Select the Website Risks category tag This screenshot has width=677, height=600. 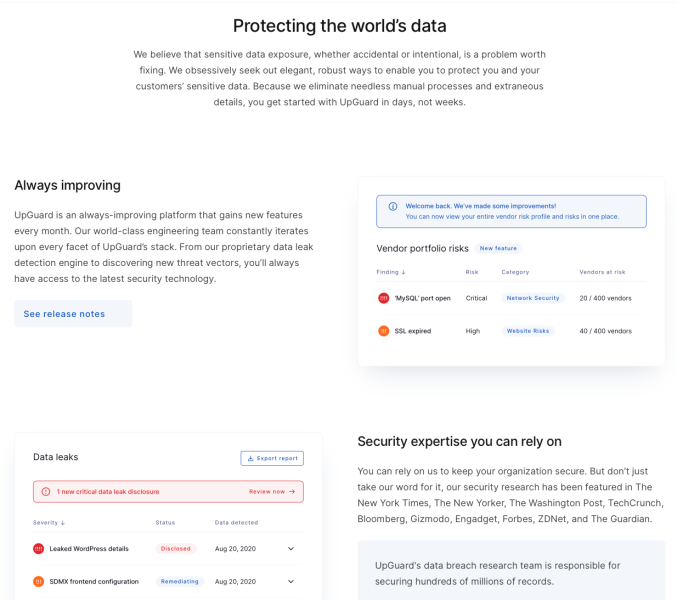coord(528,331)
